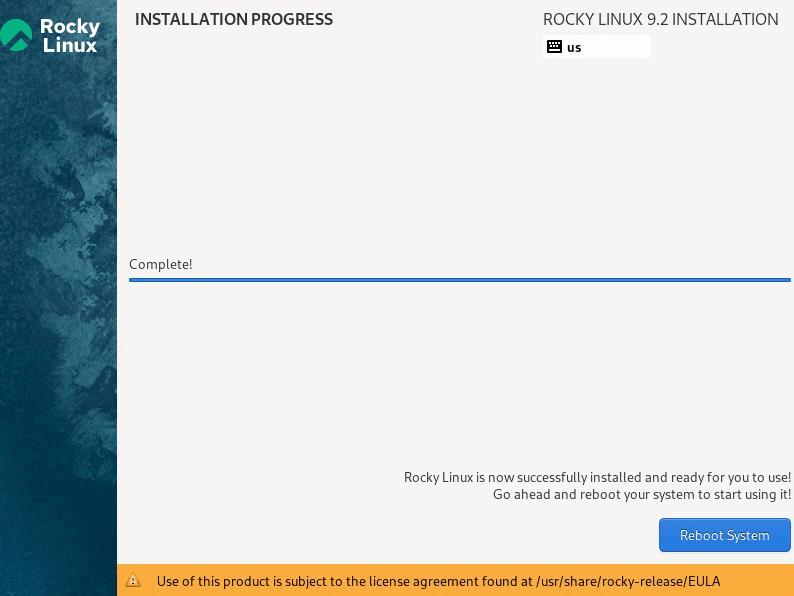The image size is (794, 596).
Task: Select the Complete! status text
Action: point(161,264)
